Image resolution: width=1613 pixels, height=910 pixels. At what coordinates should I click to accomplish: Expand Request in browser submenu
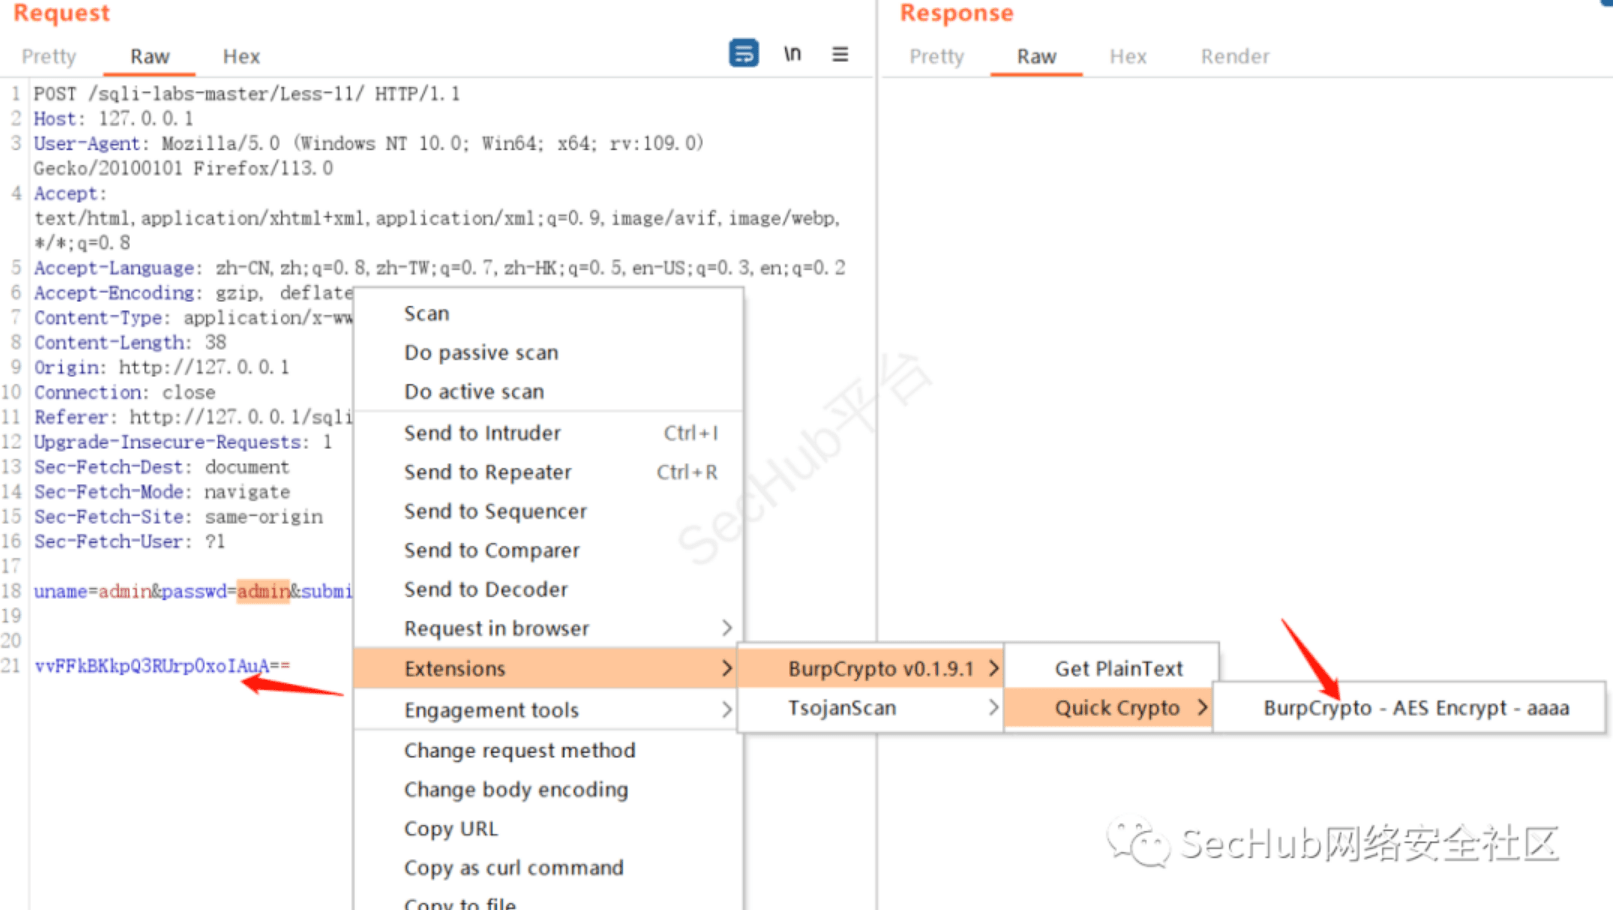(x=726, y=628)
